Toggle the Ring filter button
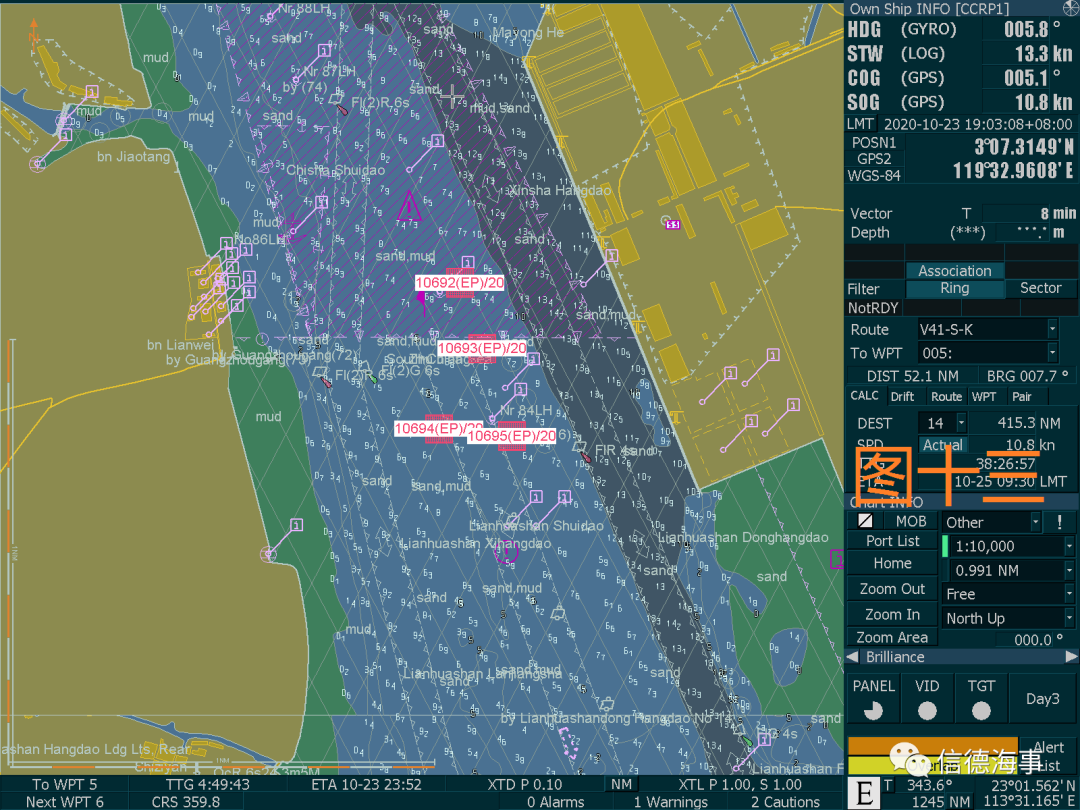1080x810 pixels. click(x=954, y=288)
